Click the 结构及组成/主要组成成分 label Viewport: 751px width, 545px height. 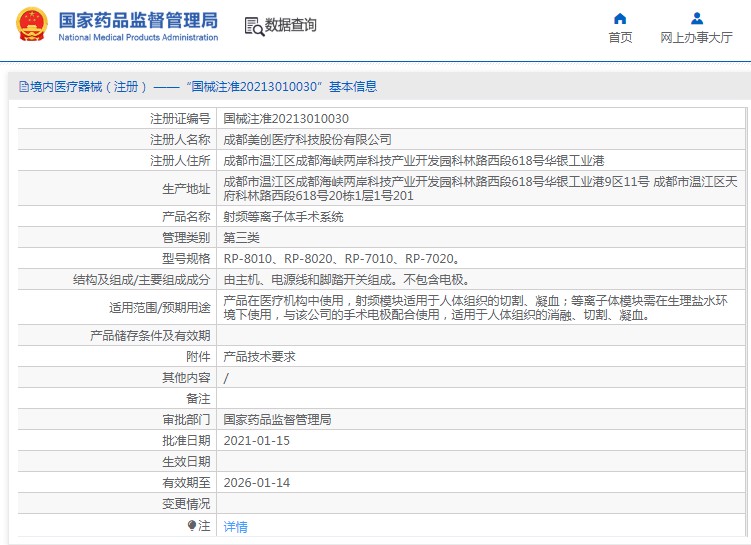point(142,280)
